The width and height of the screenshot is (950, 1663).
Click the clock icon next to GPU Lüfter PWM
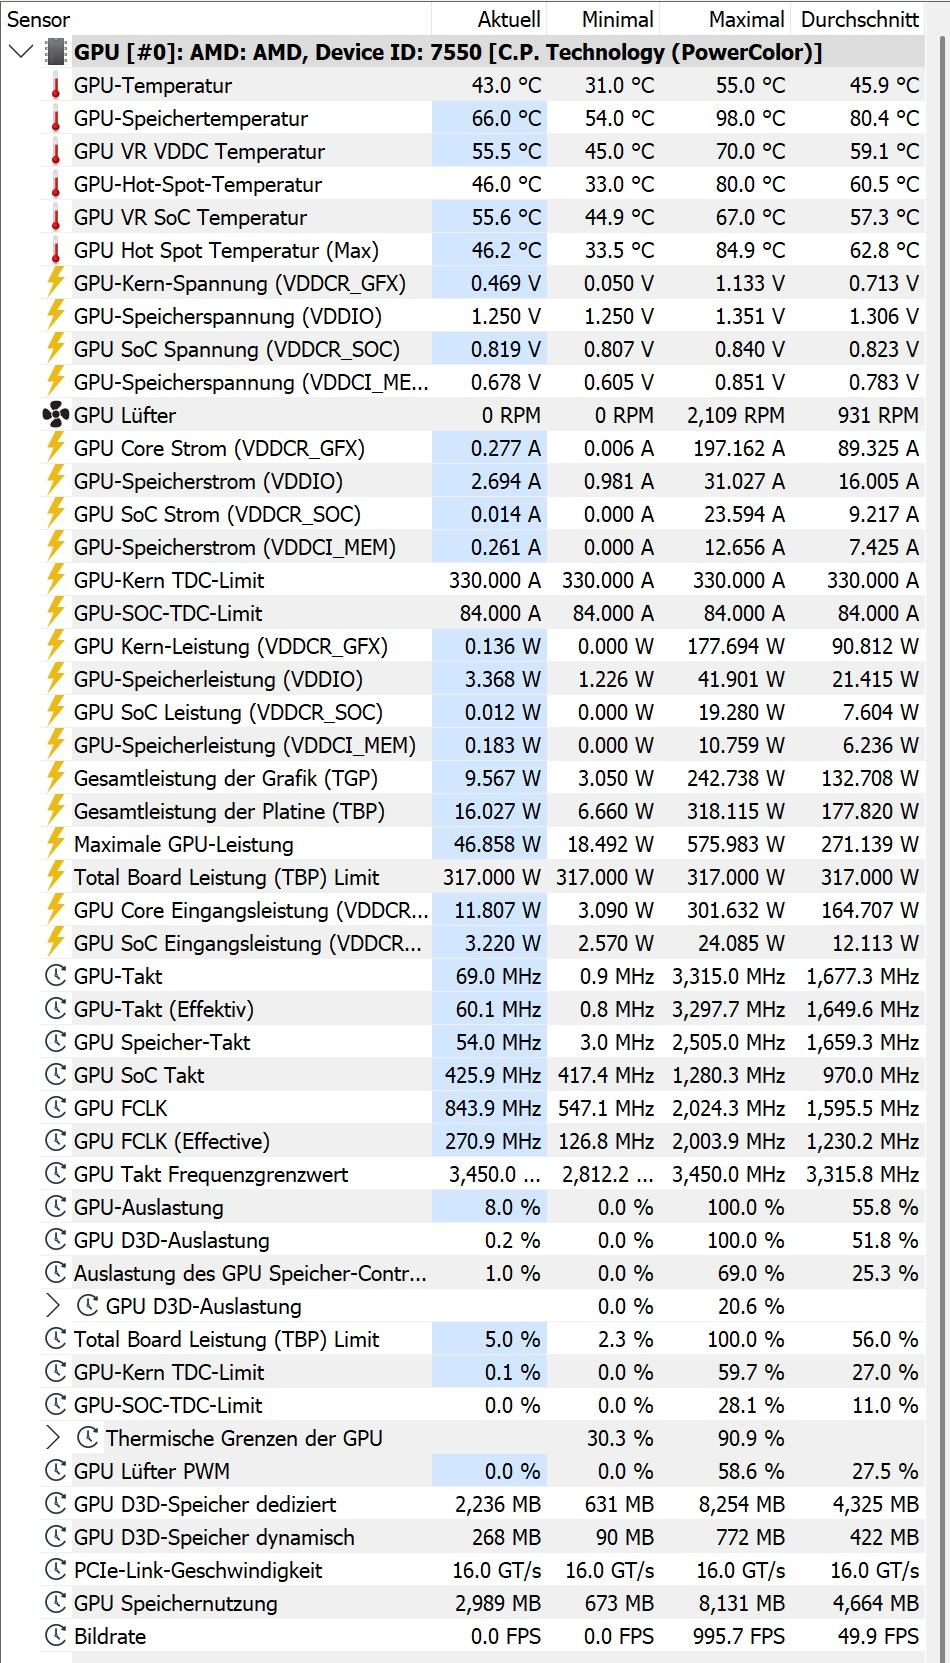pyautogui.click(x=56, y=1471)
